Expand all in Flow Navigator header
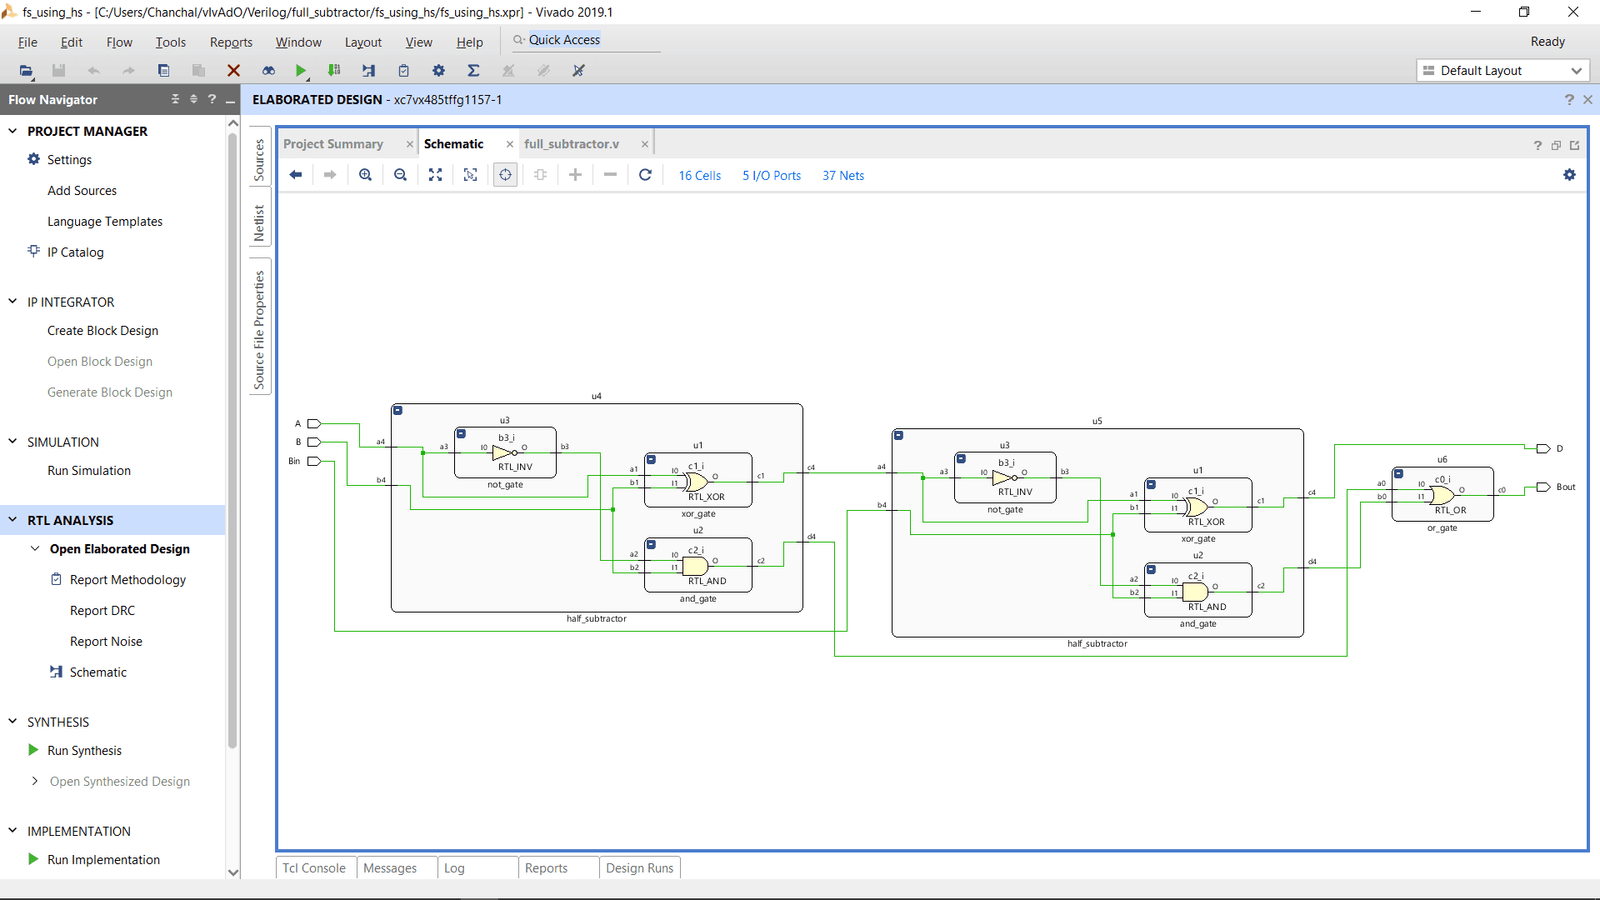This screenshot has height=900, width=1600. (193, 99)
